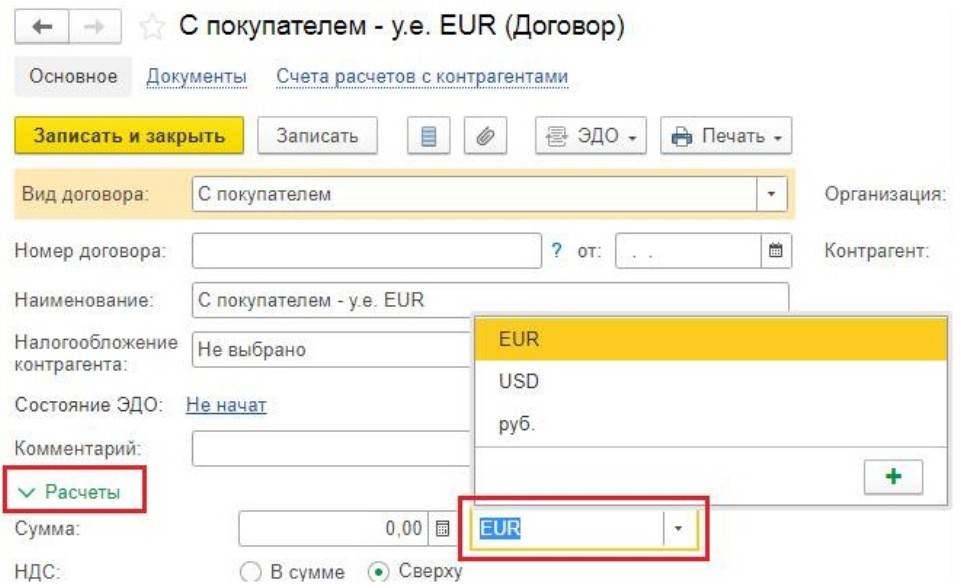The height and width of the screenshot is (588, 961).
Task: Click green plus to add currency
Action: click(893, 478)
